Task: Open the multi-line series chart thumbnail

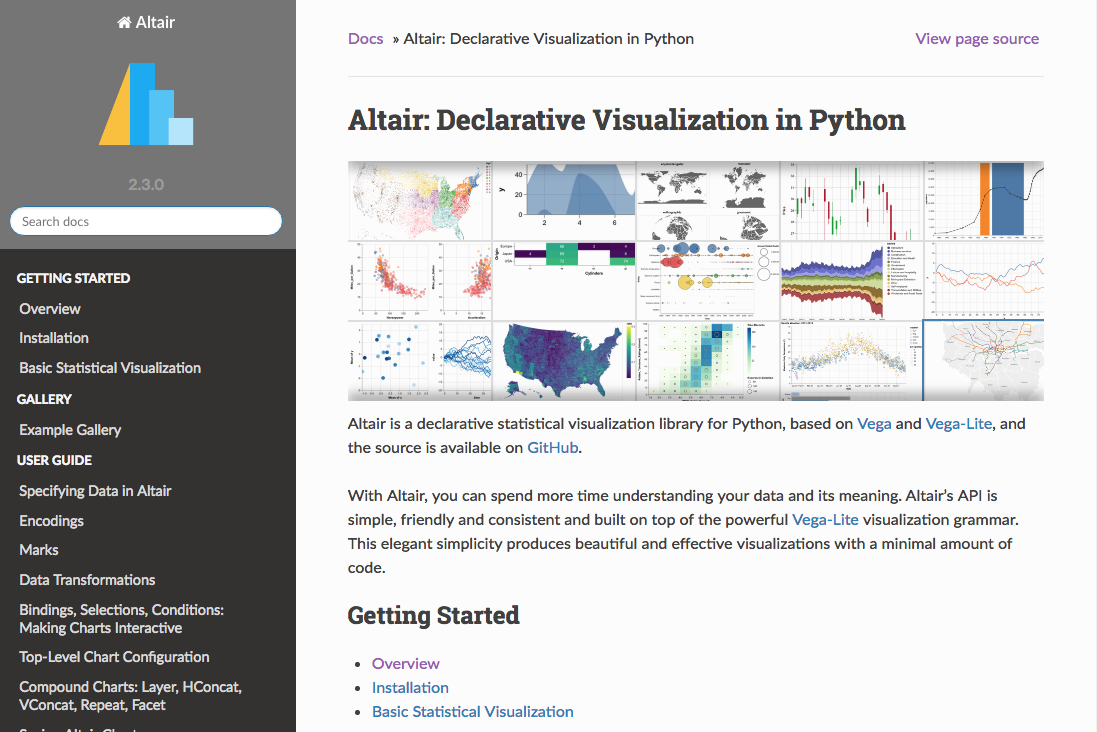Action: point(985,281)
